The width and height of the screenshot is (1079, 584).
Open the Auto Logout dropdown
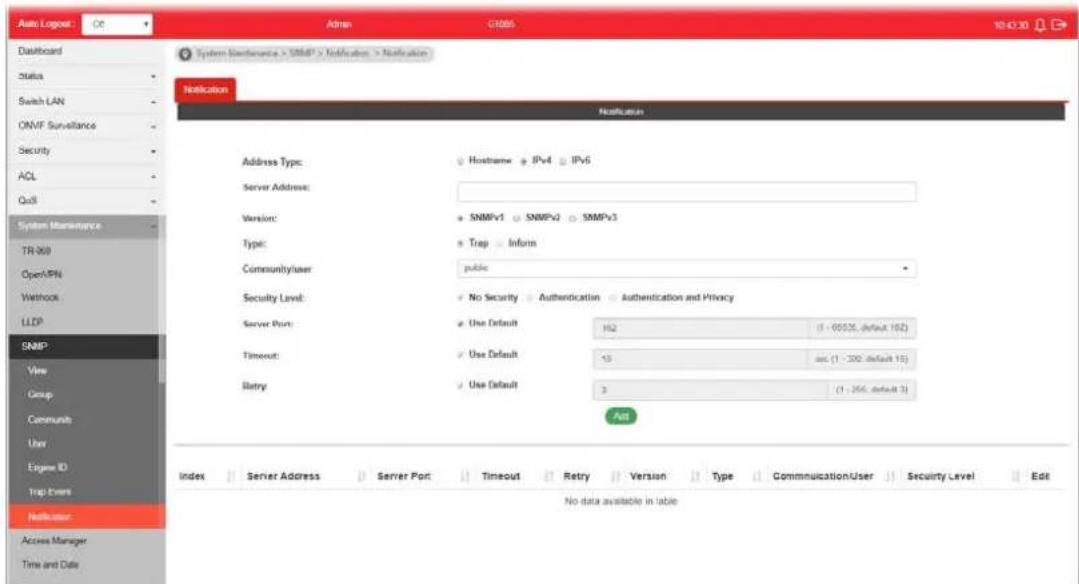click(117, 24)
